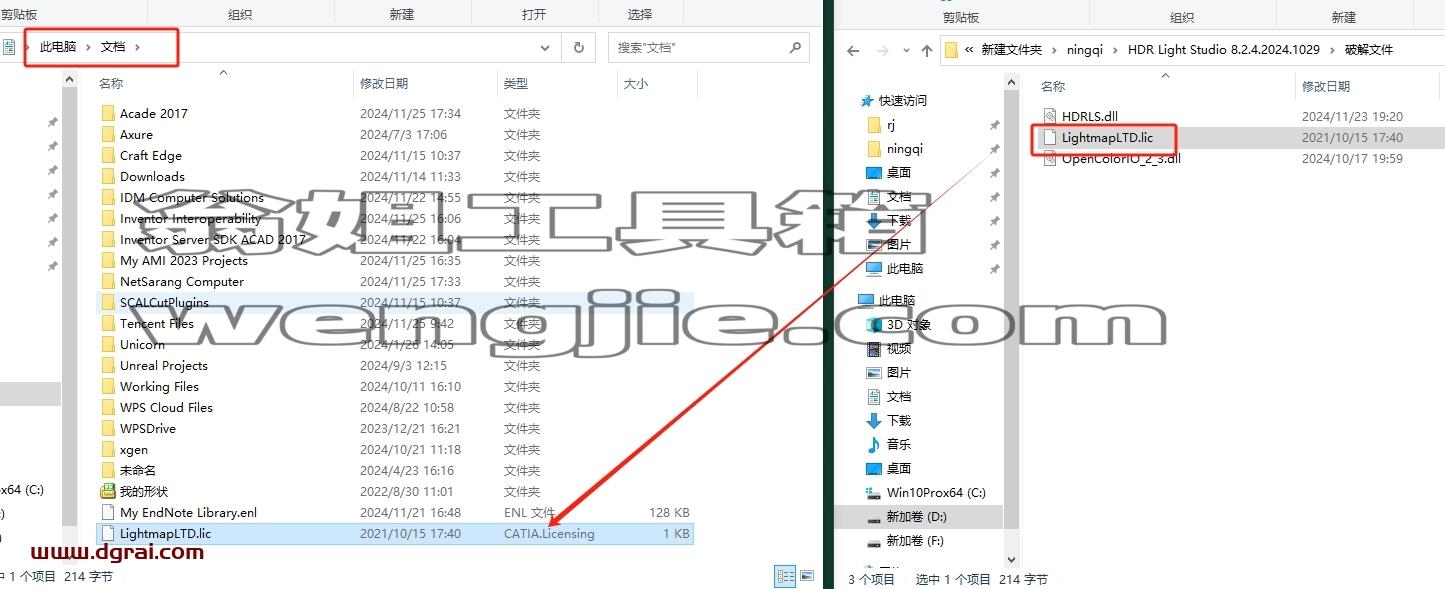Select the WPS Cloud Files folder
This screenshot has height=589, width=1445.
tap(166, 408)
